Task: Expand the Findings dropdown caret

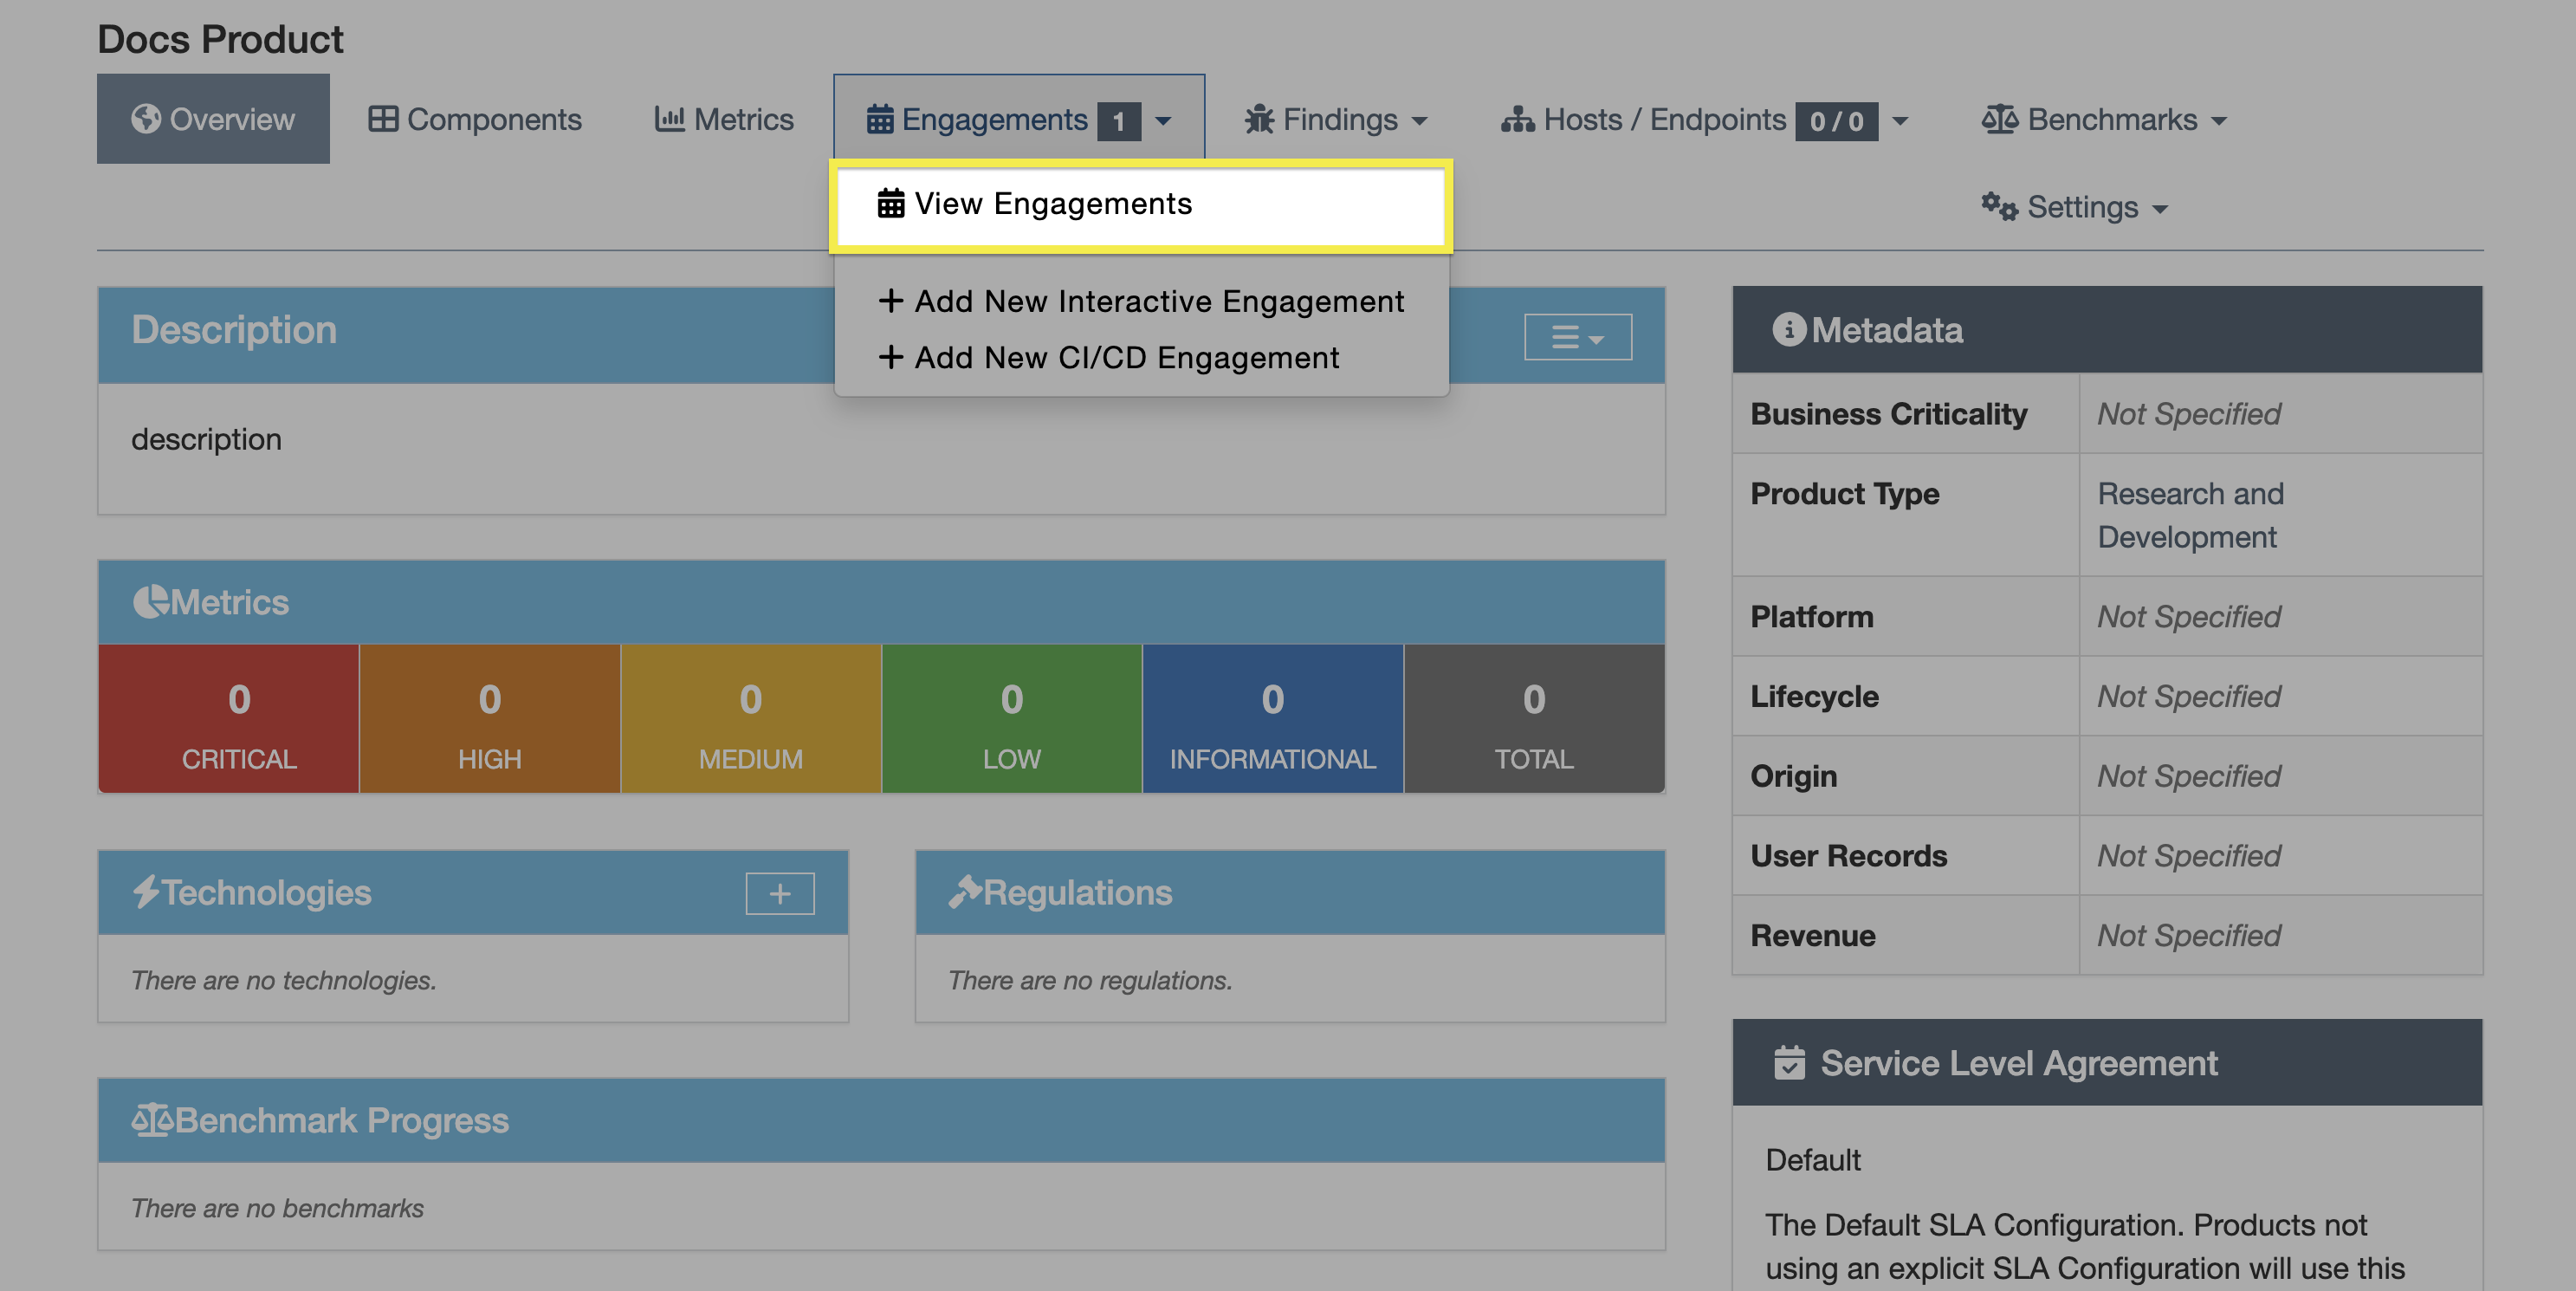Action: tap(1419, 121)
